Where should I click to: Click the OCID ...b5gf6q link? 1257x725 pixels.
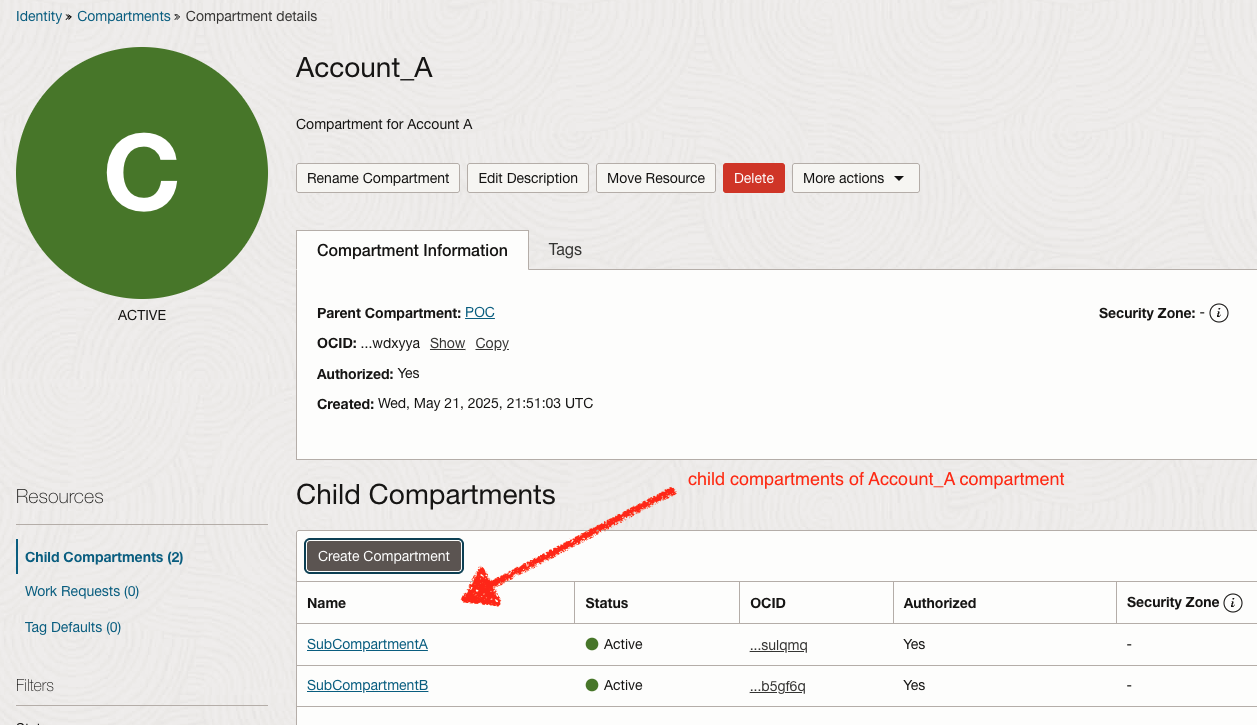[777, 686]
